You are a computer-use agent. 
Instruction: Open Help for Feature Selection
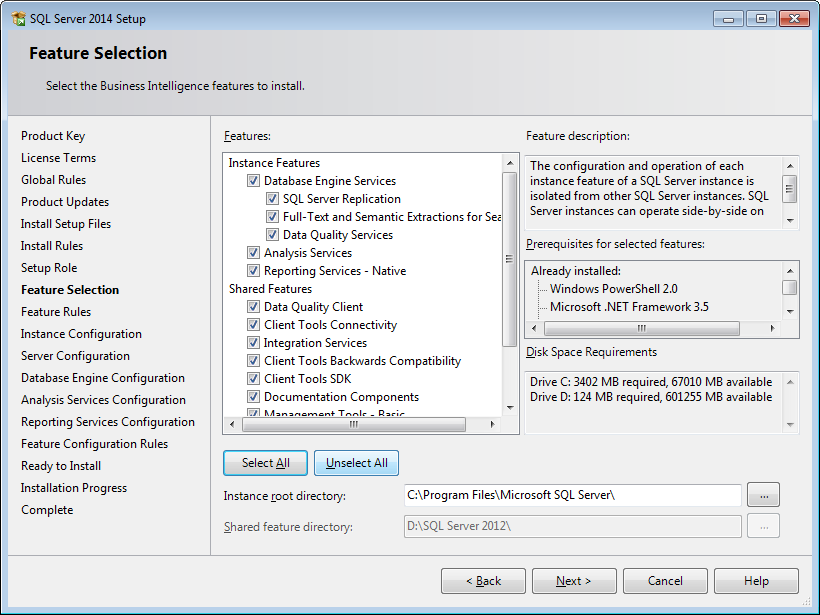(x=756, y=581)
